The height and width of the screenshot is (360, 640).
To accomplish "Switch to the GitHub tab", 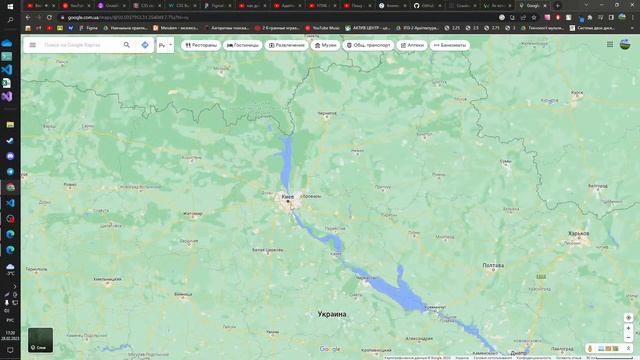I will (x=427, y=6).
